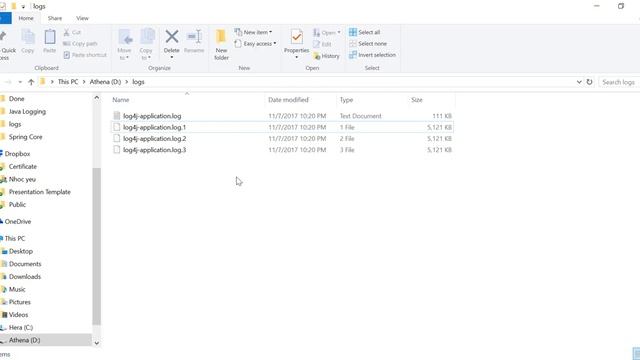Viewport: 640px width, 360px height.
Task: Click Copy path
Action: pos(80,44)
